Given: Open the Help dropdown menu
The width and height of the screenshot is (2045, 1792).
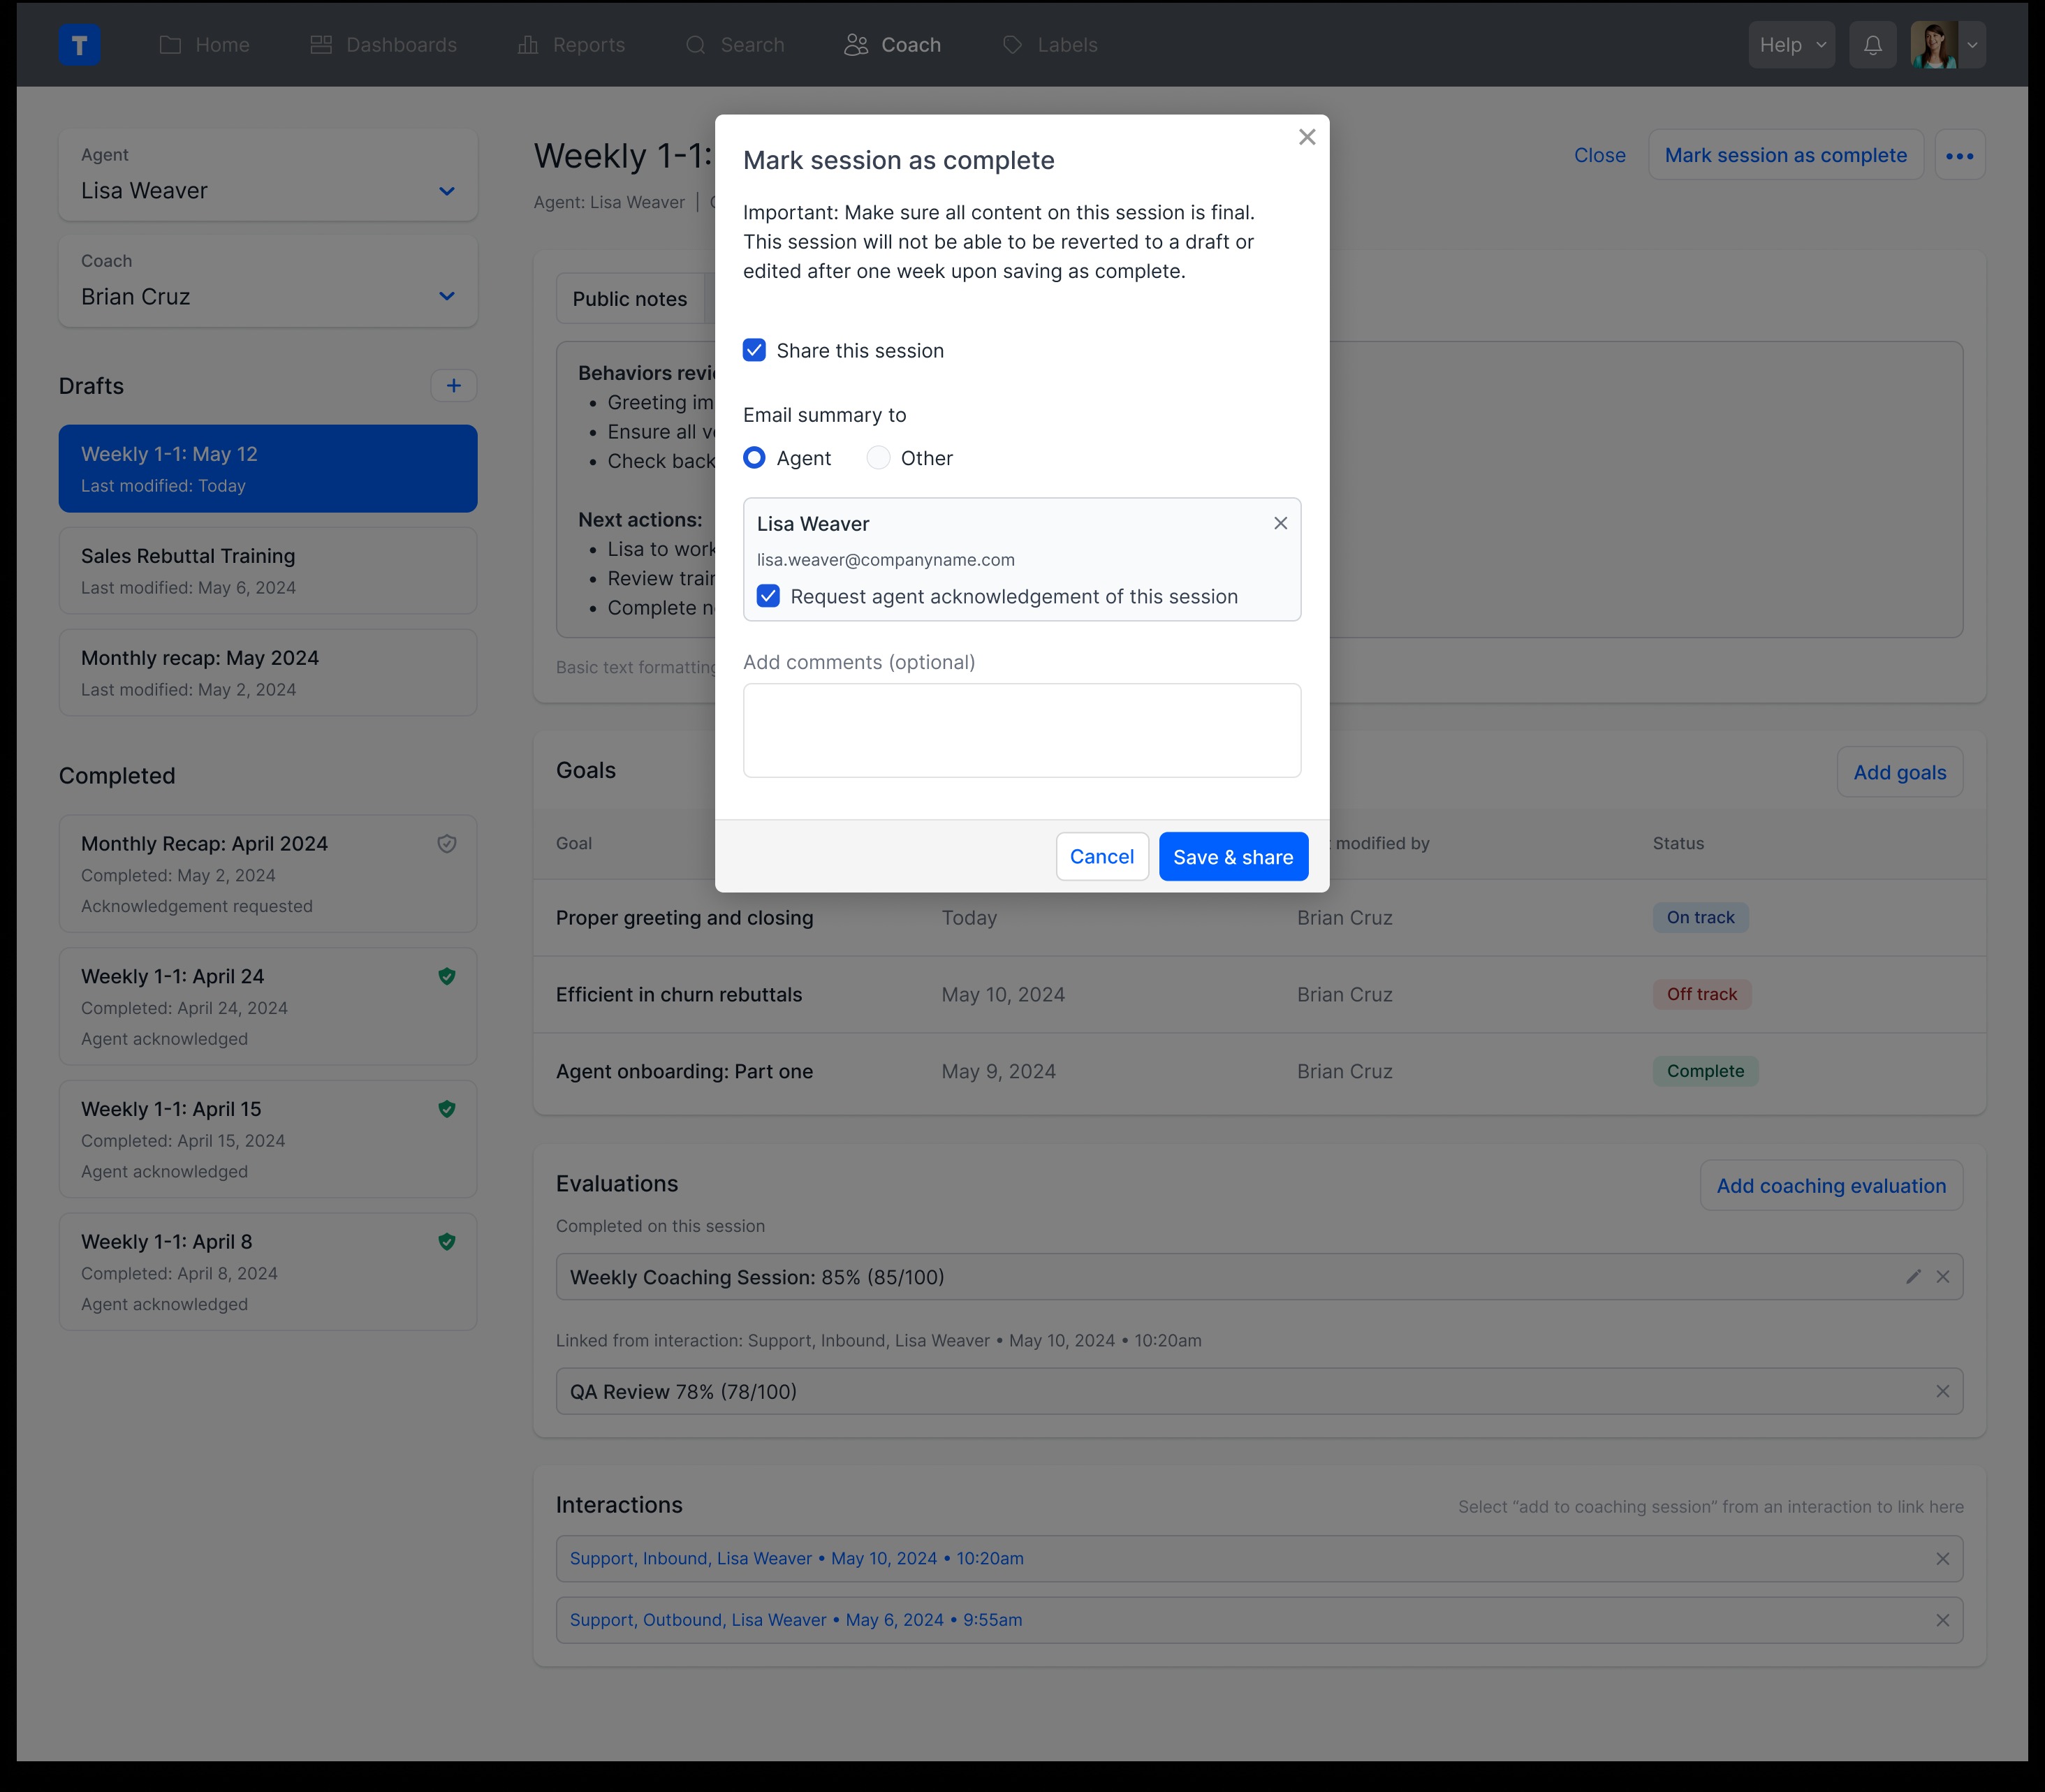Looking at the screenshot, I should pyautogui.click(x=1791, y=45).
